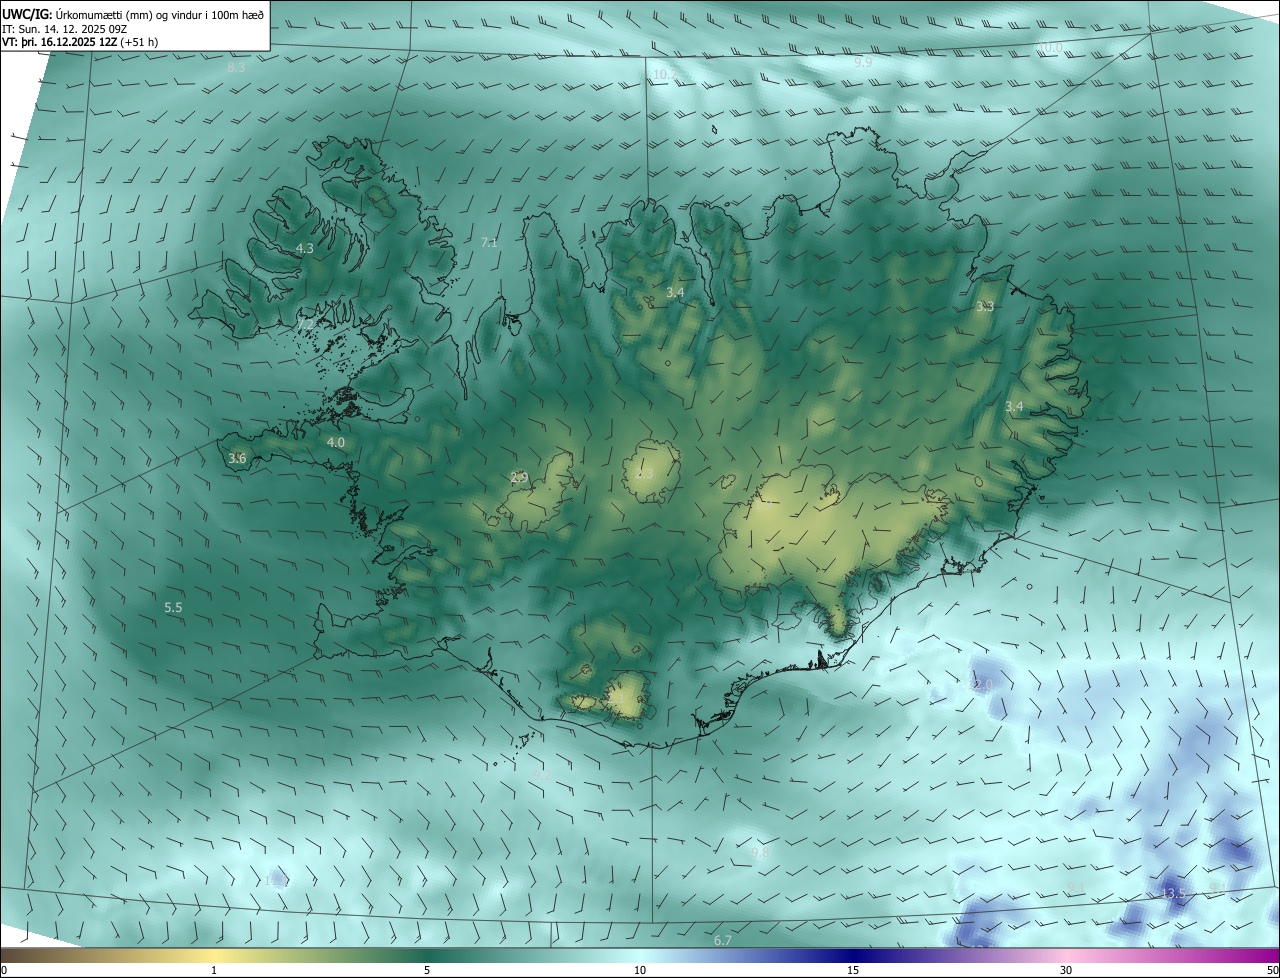Select the 9.8 value label on the map
Screen dimensions: 1280x978
pos(760,853)
